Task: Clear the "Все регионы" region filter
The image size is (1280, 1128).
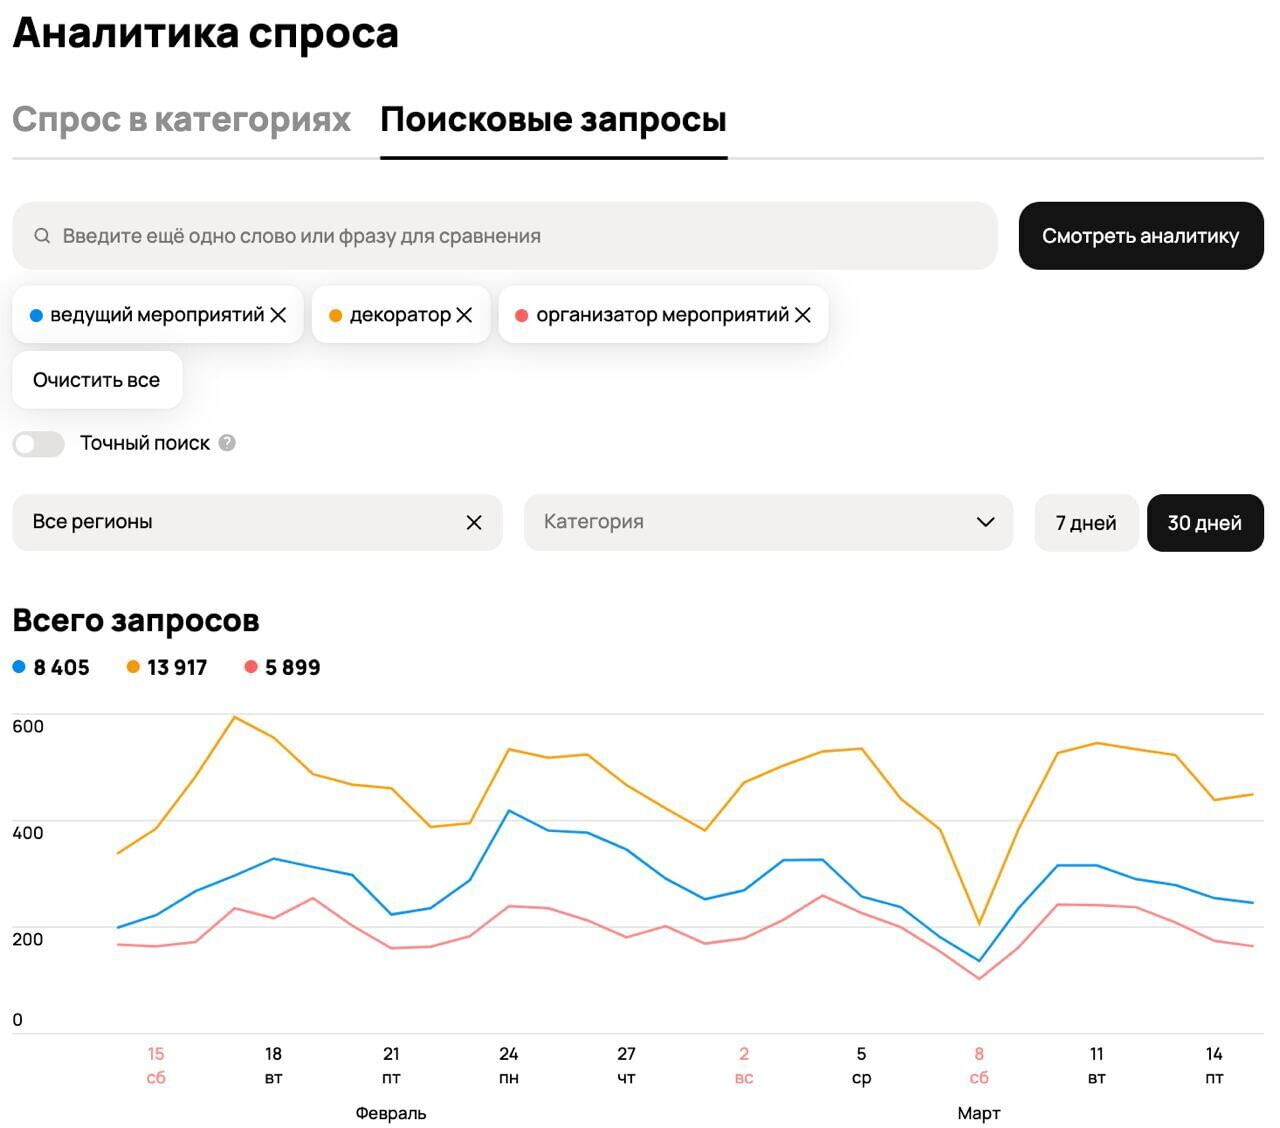Action: point(474,522)
